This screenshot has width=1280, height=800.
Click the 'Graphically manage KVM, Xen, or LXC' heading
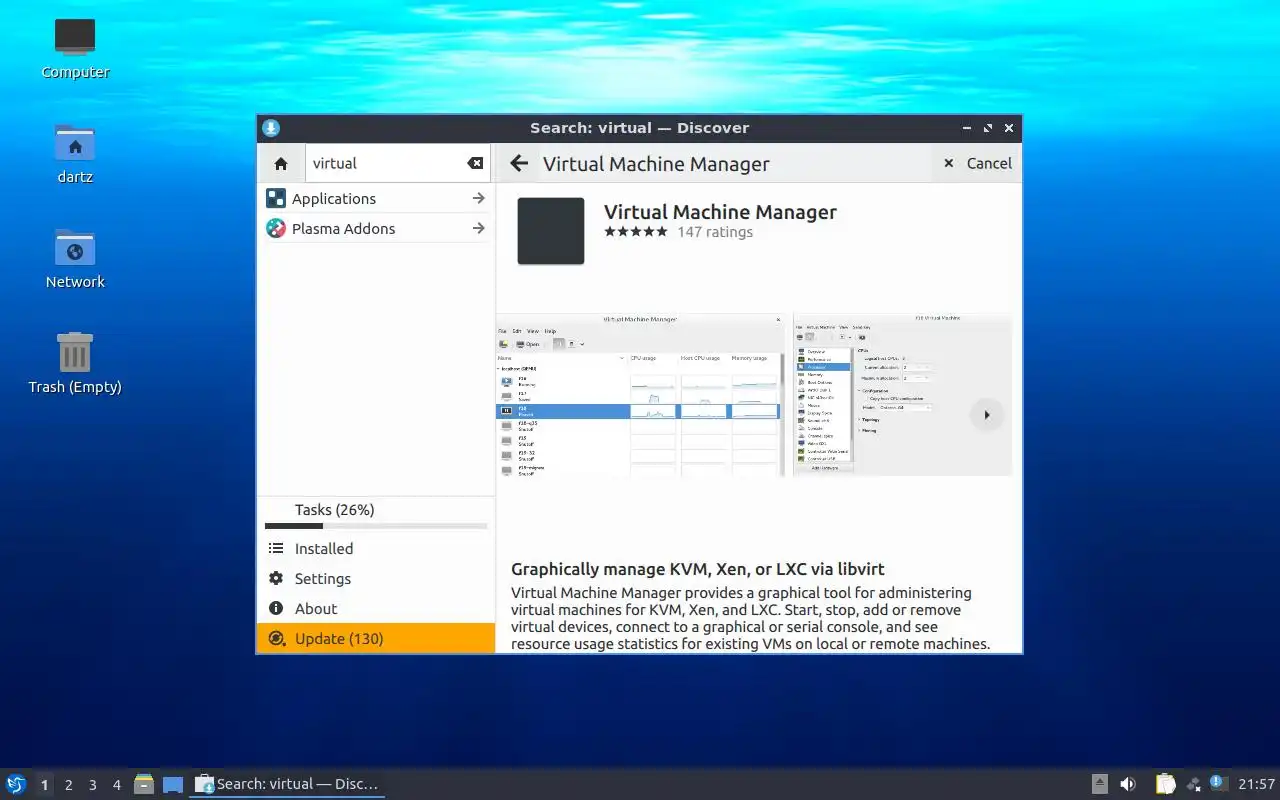point(698,569)
